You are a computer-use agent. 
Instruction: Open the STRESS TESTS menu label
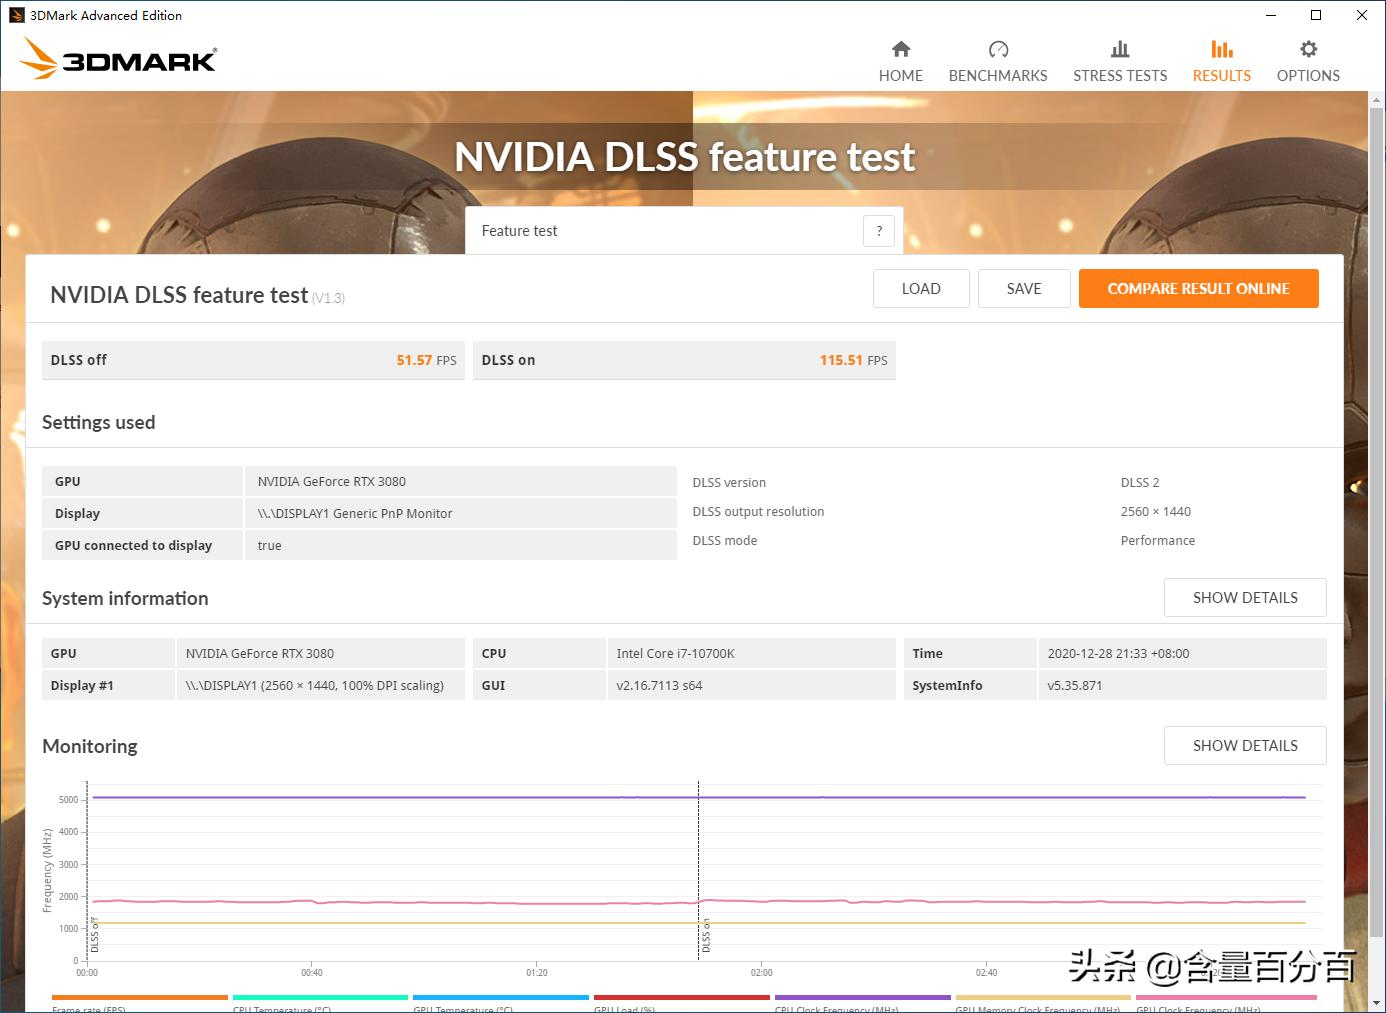tap(1120, 76)
